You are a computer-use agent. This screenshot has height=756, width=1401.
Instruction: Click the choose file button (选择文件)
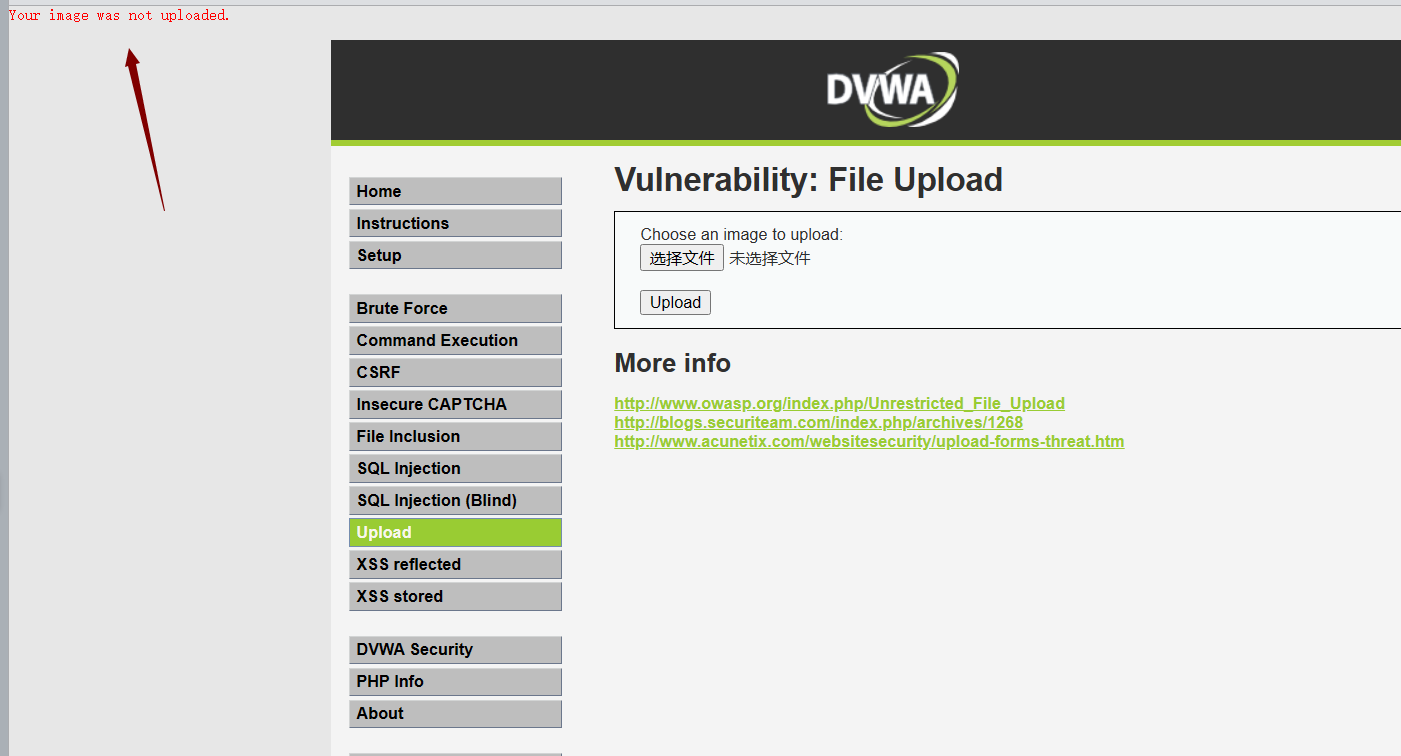681,258
